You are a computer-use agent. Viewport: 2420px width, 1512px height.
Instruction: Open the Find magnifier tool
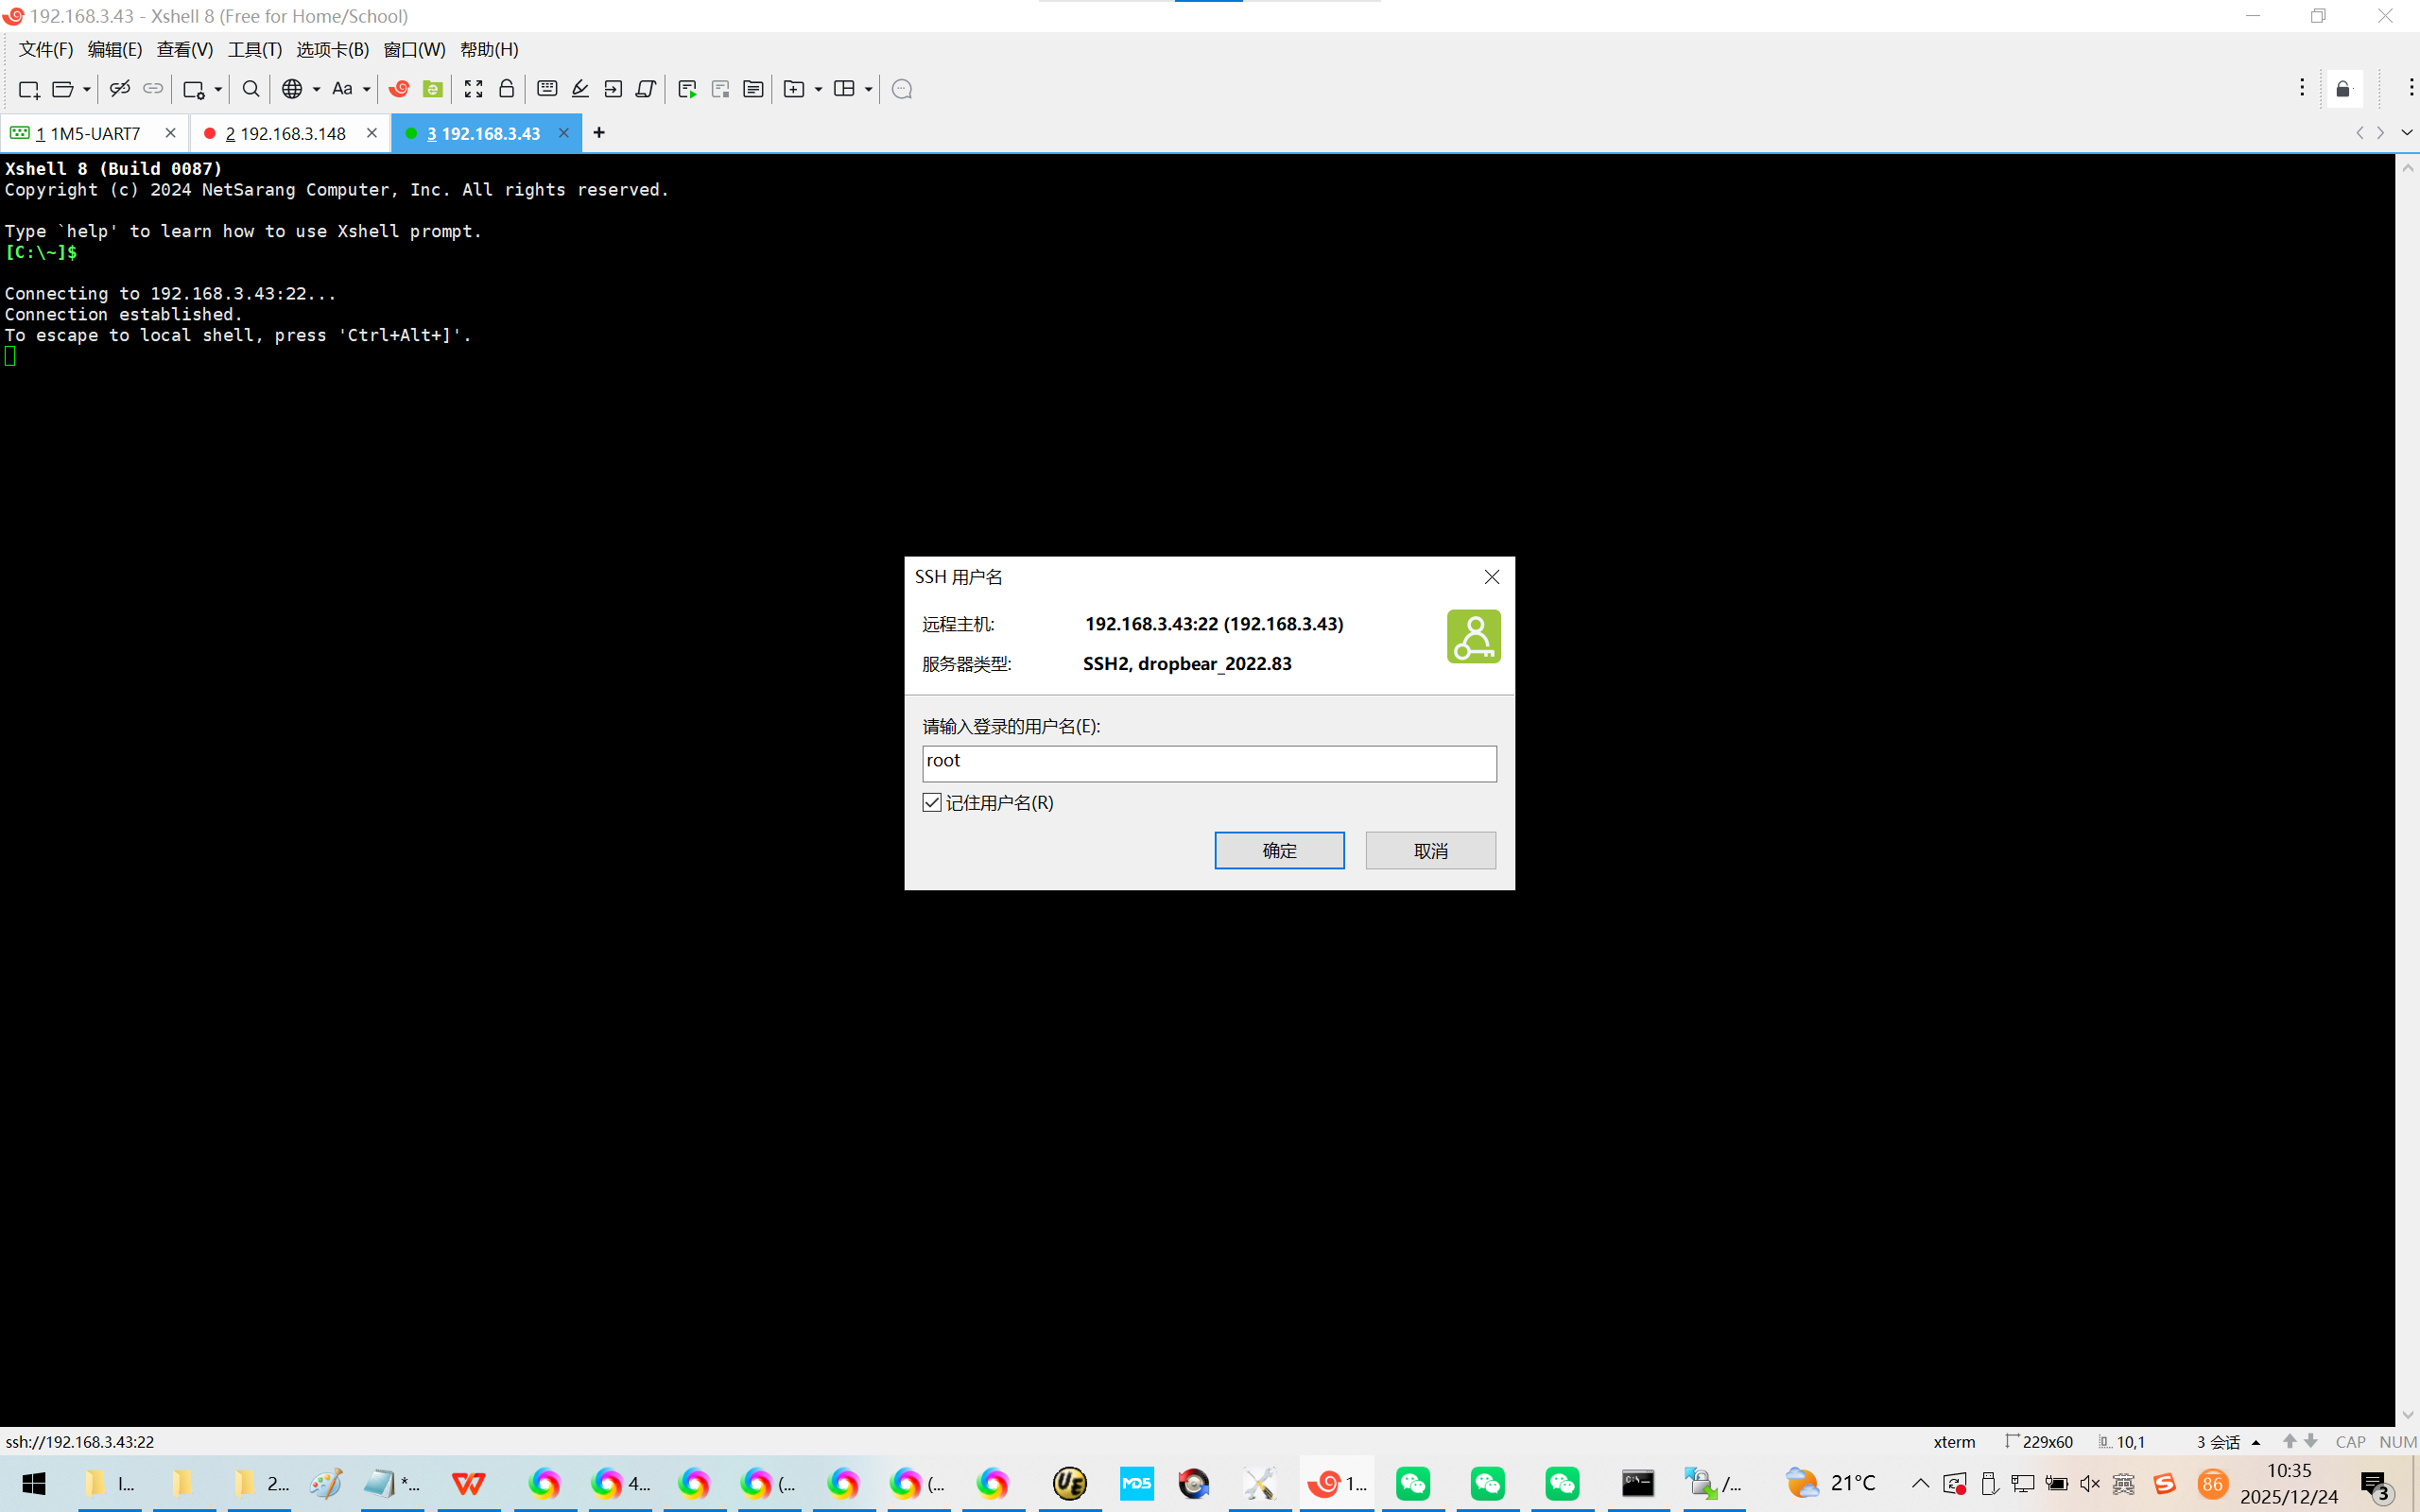pyautogui.click(x=251, y=89)
